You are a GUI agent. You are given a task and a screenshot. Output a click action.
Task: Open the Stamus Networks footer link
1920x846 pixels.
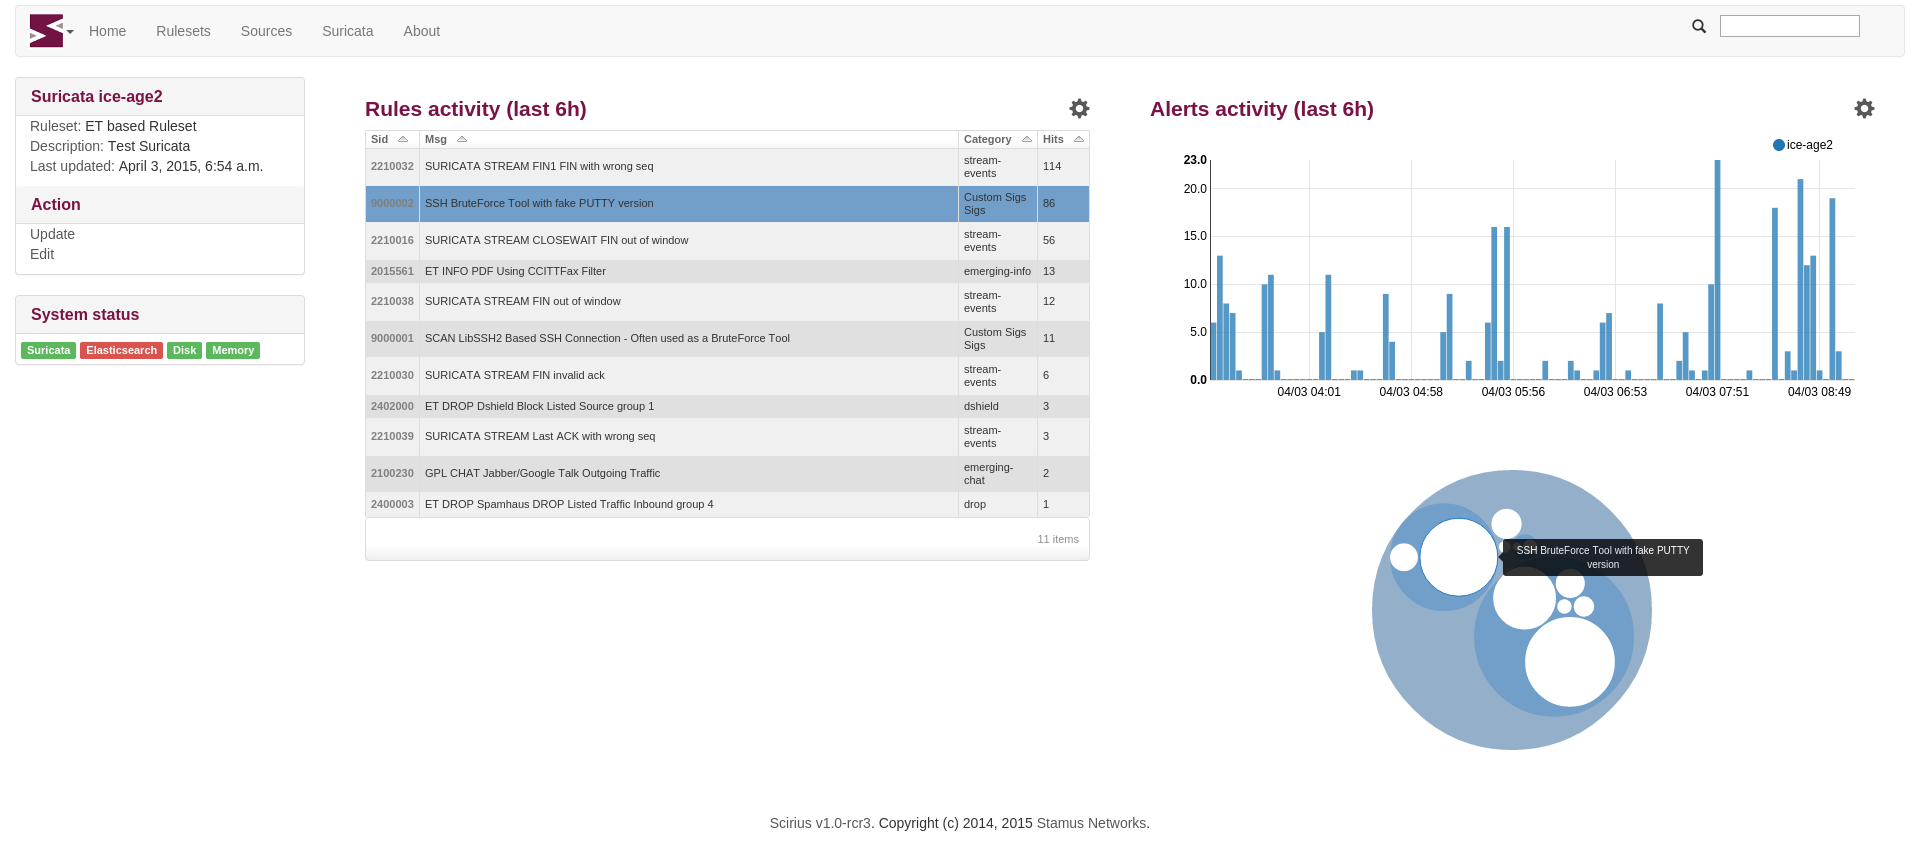click(x=1091, y=823)
